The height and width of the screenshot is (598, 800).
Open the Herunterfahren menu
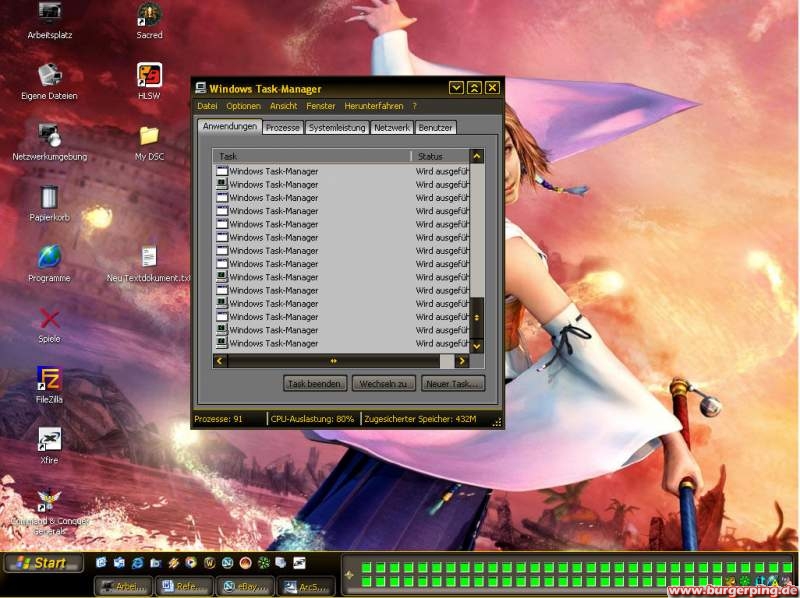373,105
